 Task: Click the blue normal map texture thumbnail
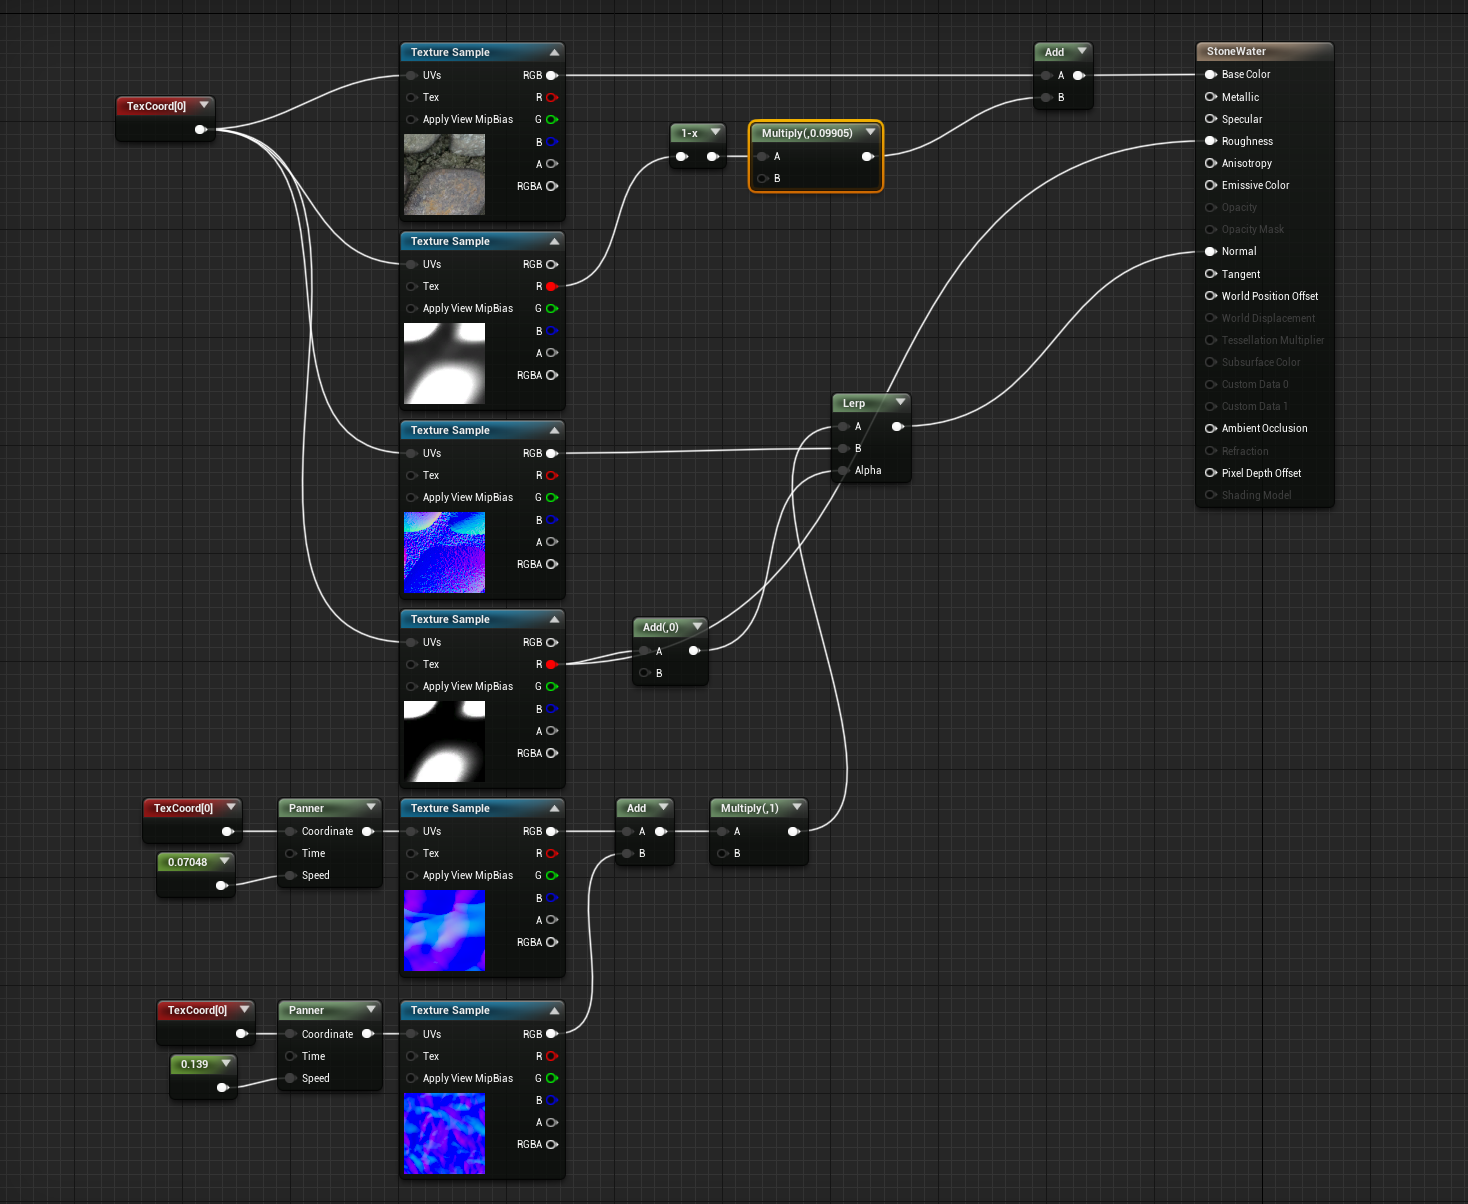[x=444, y=552]
